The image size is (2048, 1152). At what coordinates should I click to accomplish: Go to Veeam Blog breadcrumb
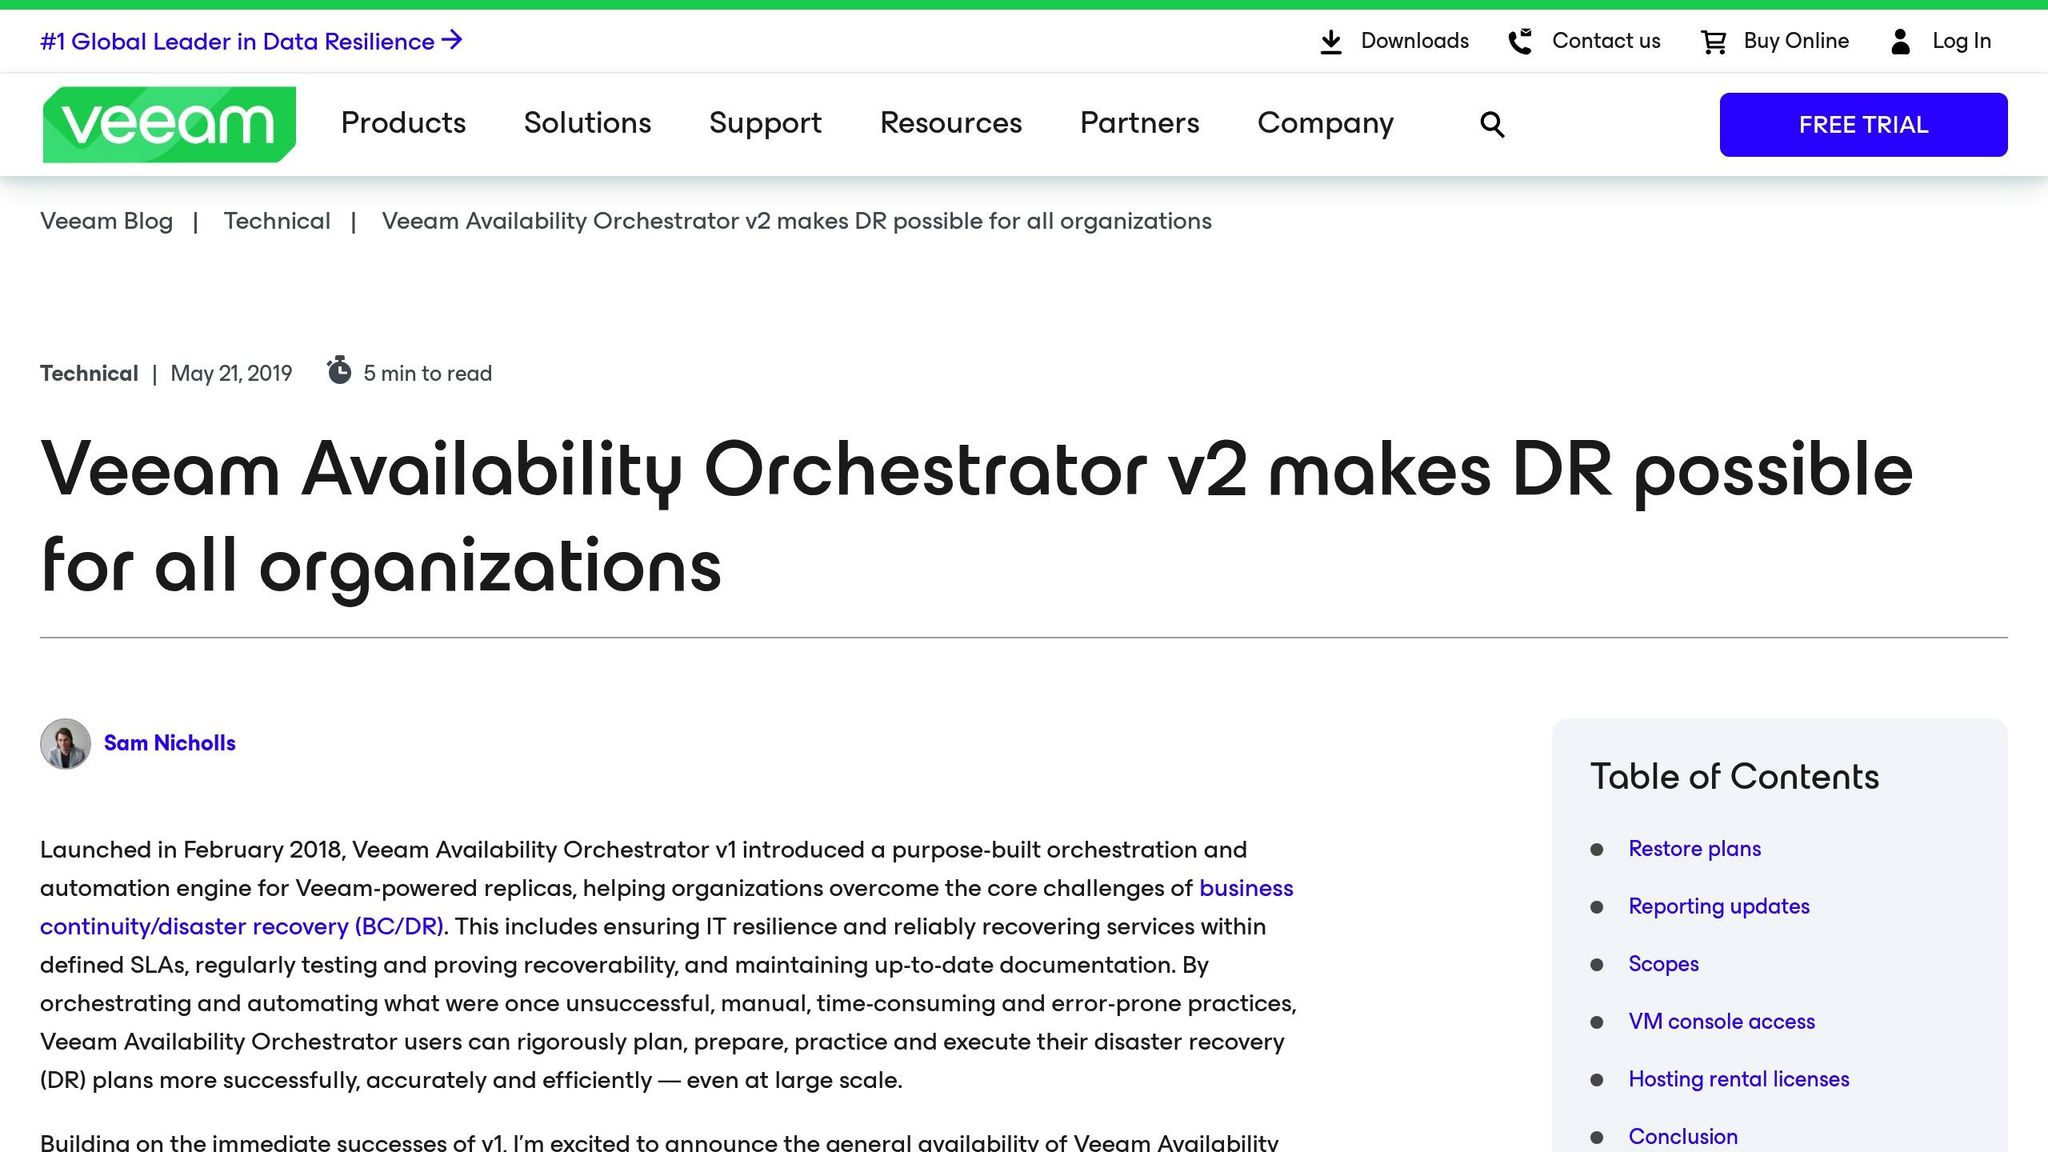(x=106, y=221)
